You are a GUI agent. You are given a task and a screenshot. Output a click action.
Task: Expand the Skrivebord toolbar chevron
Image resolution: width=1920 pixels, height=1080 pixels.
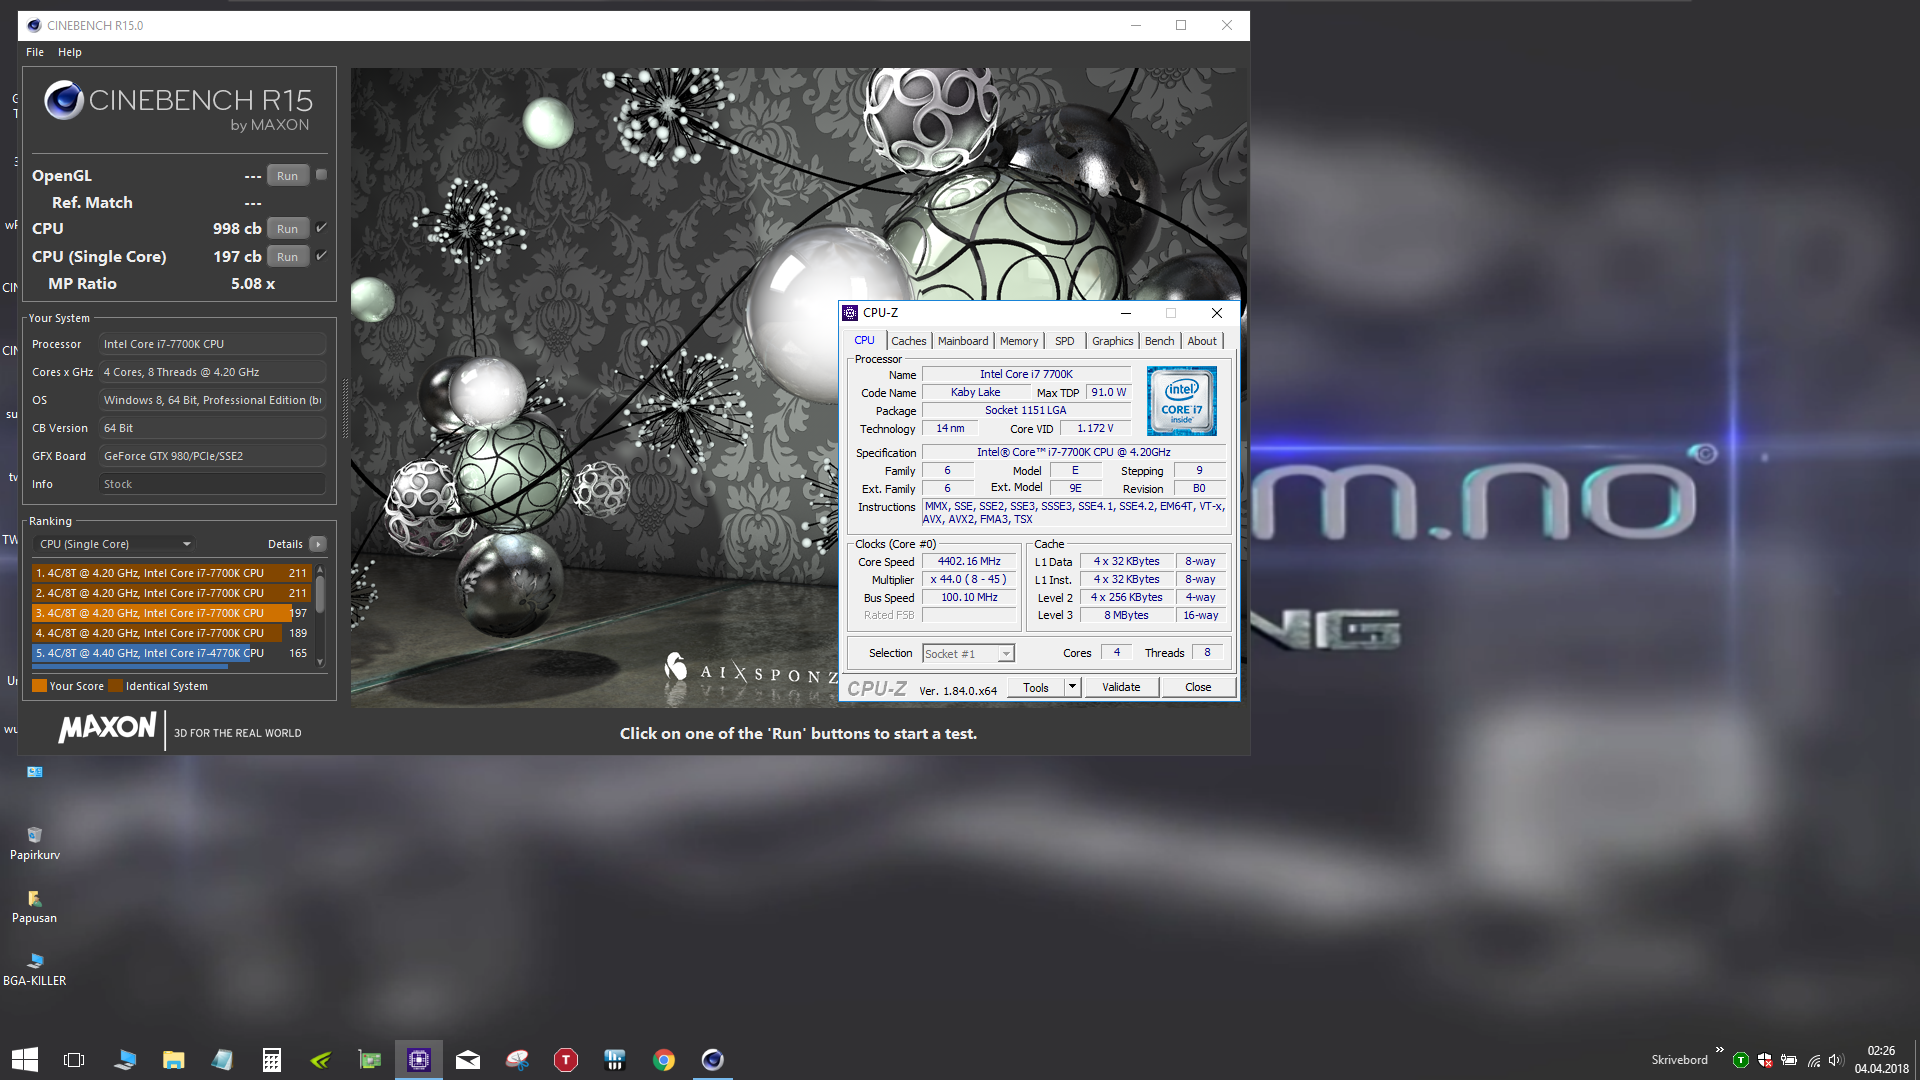[x=1720, y=1050]
